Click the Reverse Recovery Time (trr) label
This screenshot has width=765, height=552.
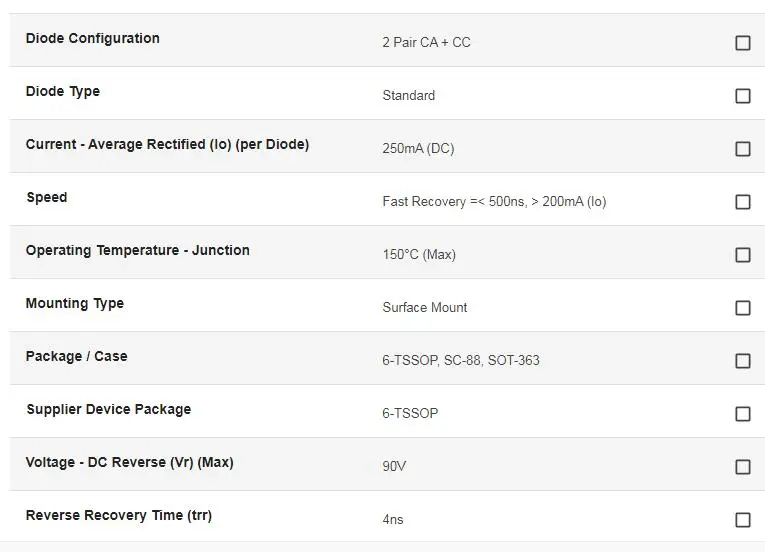tap(119, 515)
